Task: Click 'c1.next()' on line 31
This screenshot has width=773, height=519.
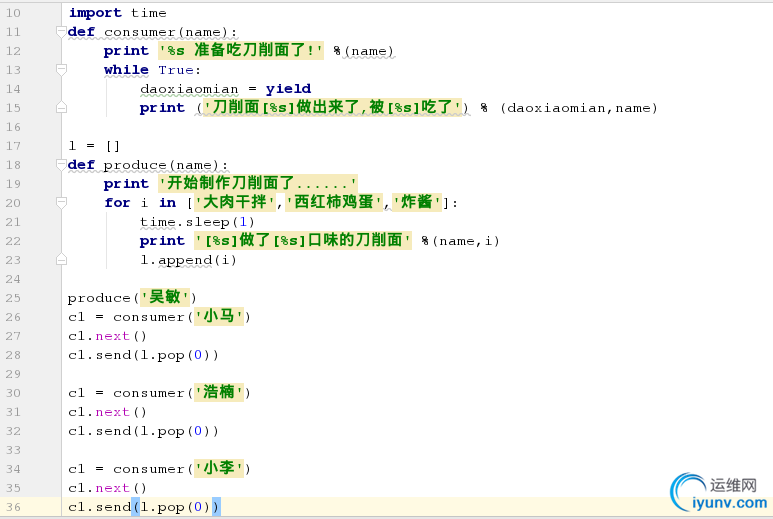Action: tap(107, 412)
